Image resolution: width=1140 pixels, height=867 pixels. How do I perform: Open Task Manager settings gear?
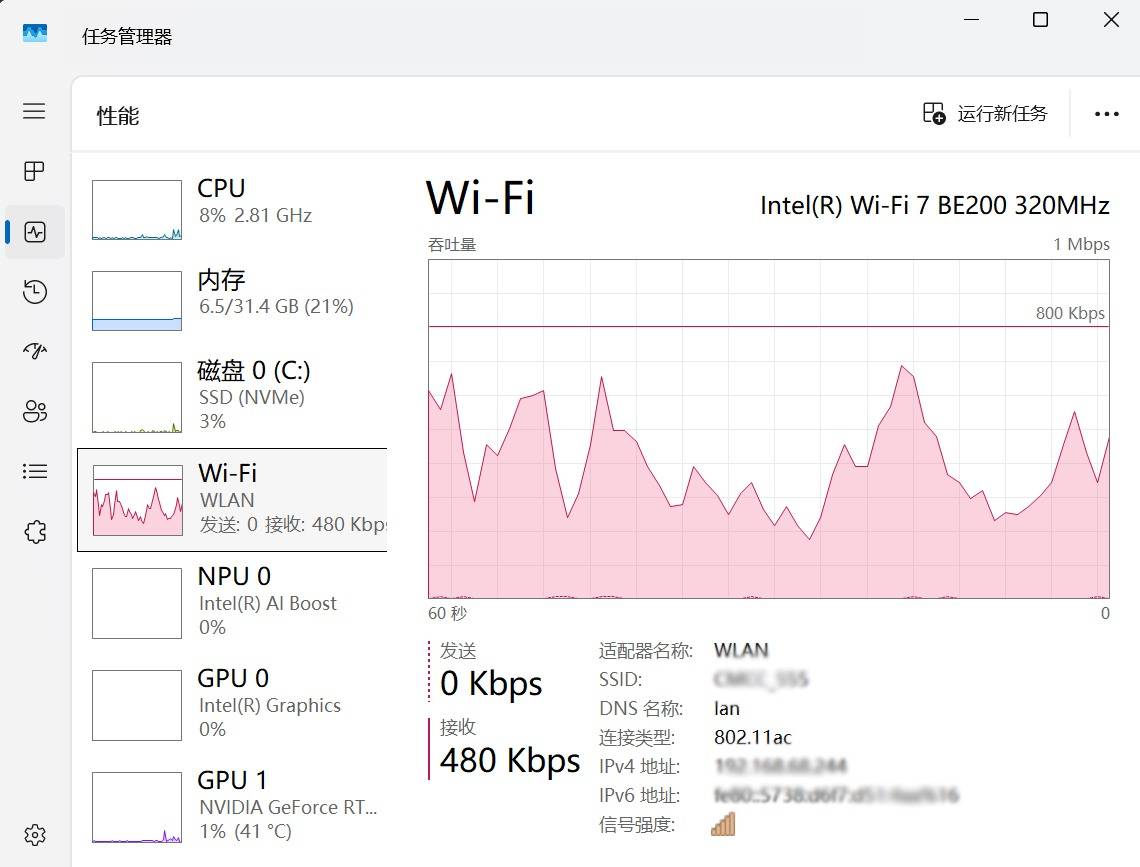coord(35,834)
